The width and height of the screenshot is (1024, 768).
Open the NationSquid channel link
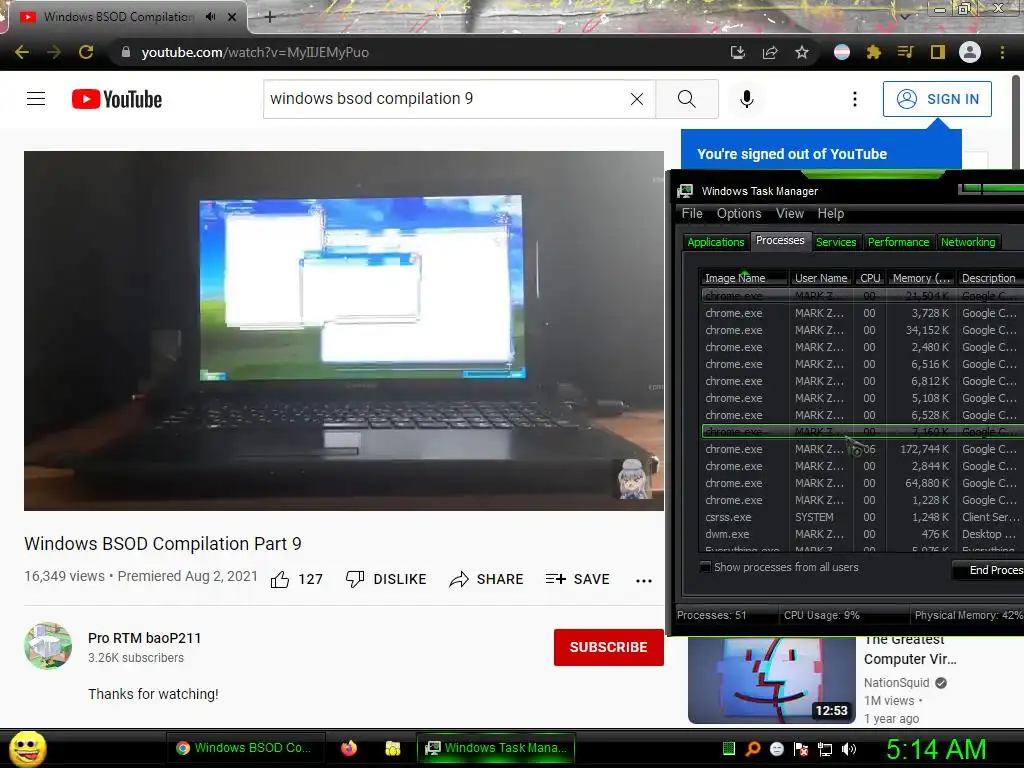pos(896,682)
